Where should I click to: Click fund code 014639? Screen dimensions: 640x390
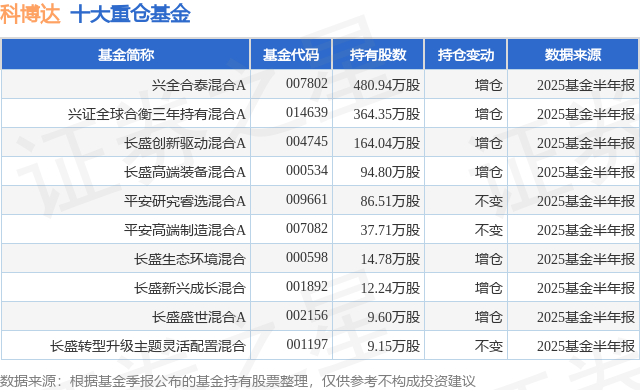click(x=307, y=112)
